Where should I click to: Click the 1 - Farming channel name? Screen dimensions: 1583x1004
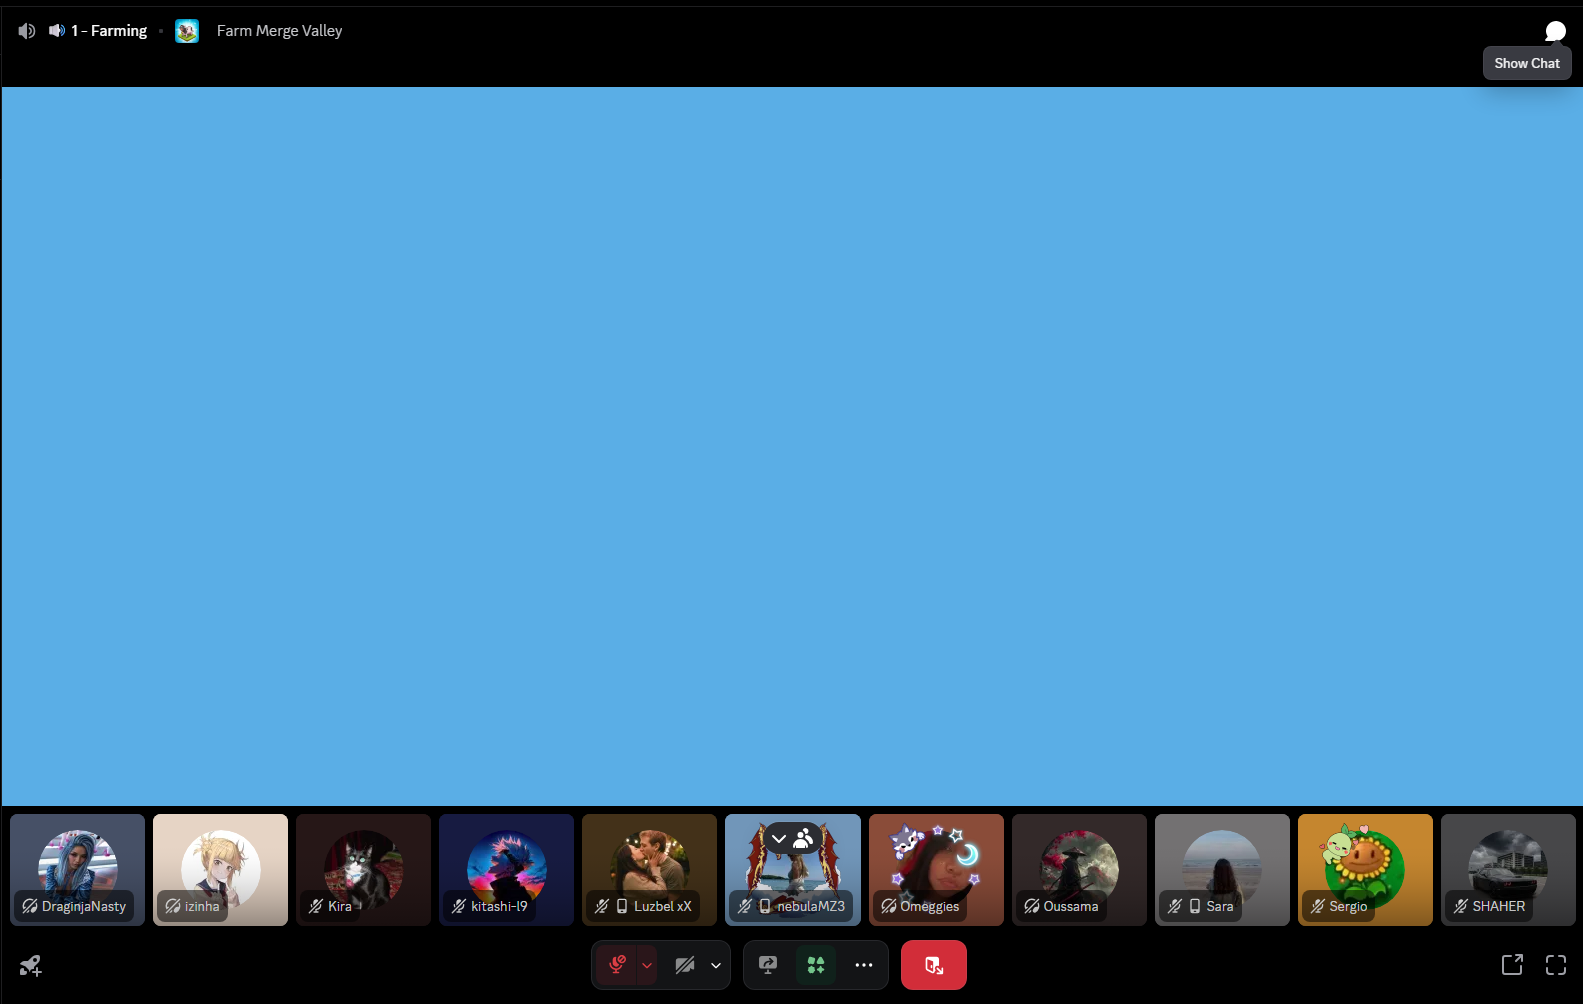pyautogui.click(x=109, y=31)
